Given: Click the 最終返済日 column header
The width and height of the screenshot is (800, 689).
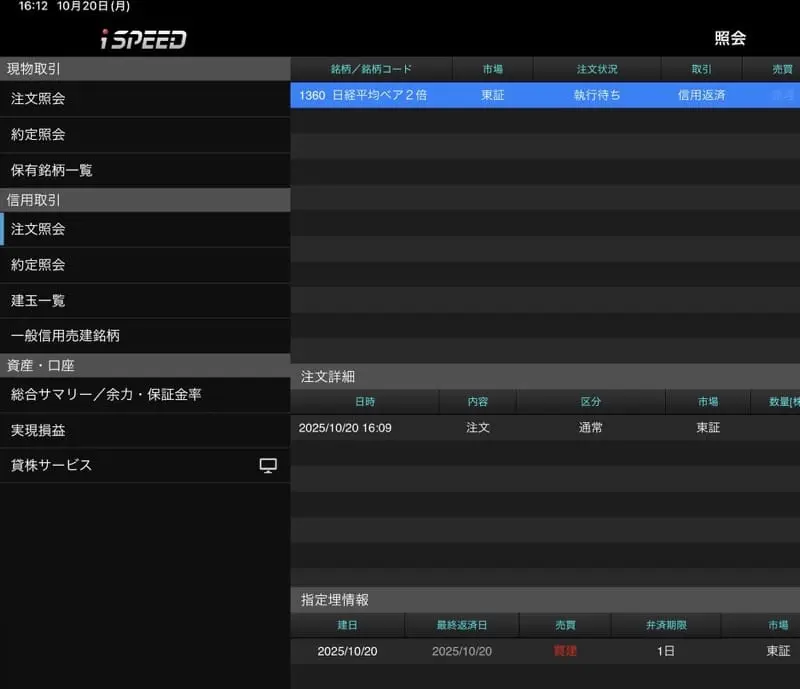Looking at the screenshot, I should click(x=462, y=625).
